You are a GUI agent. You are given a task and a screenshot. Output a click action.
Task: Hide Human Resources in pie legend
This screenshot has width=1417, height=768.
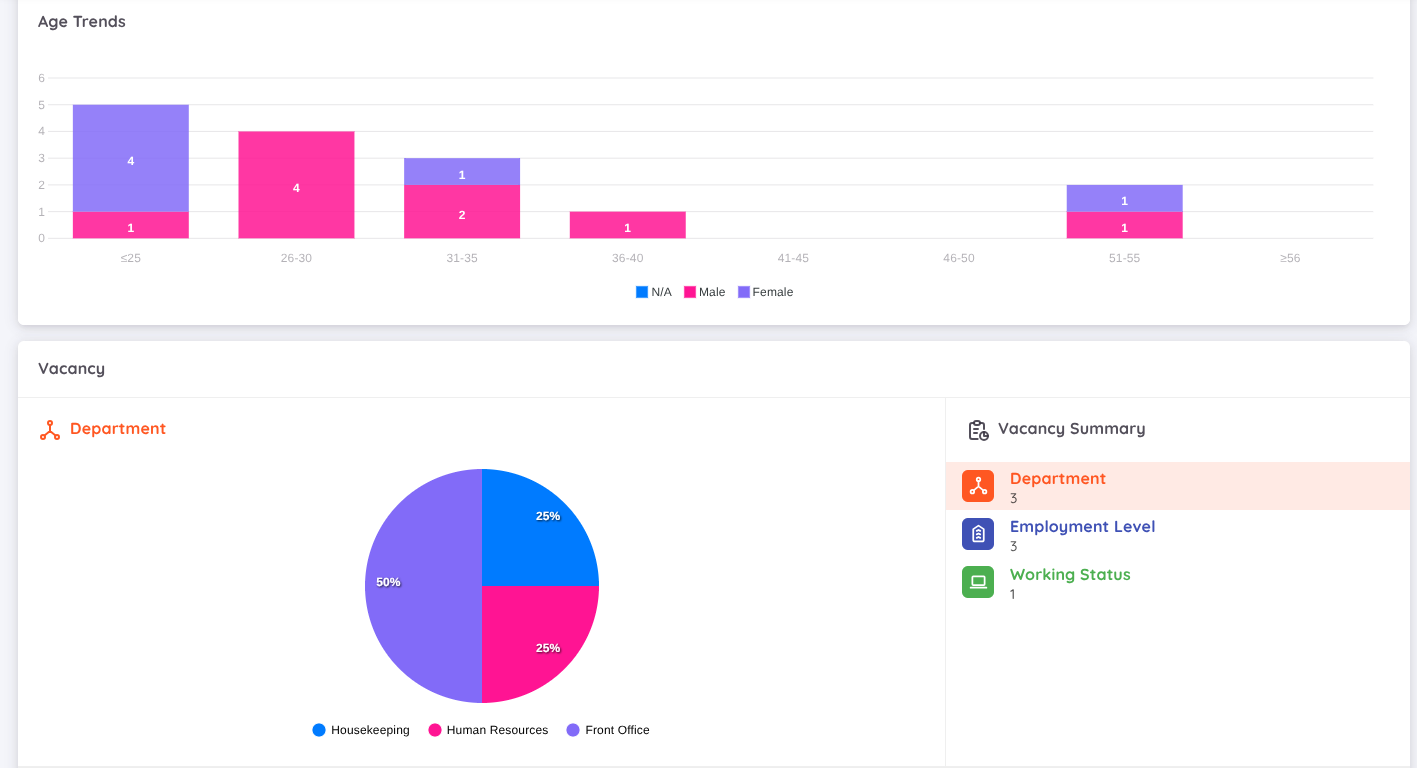[488, 730]
